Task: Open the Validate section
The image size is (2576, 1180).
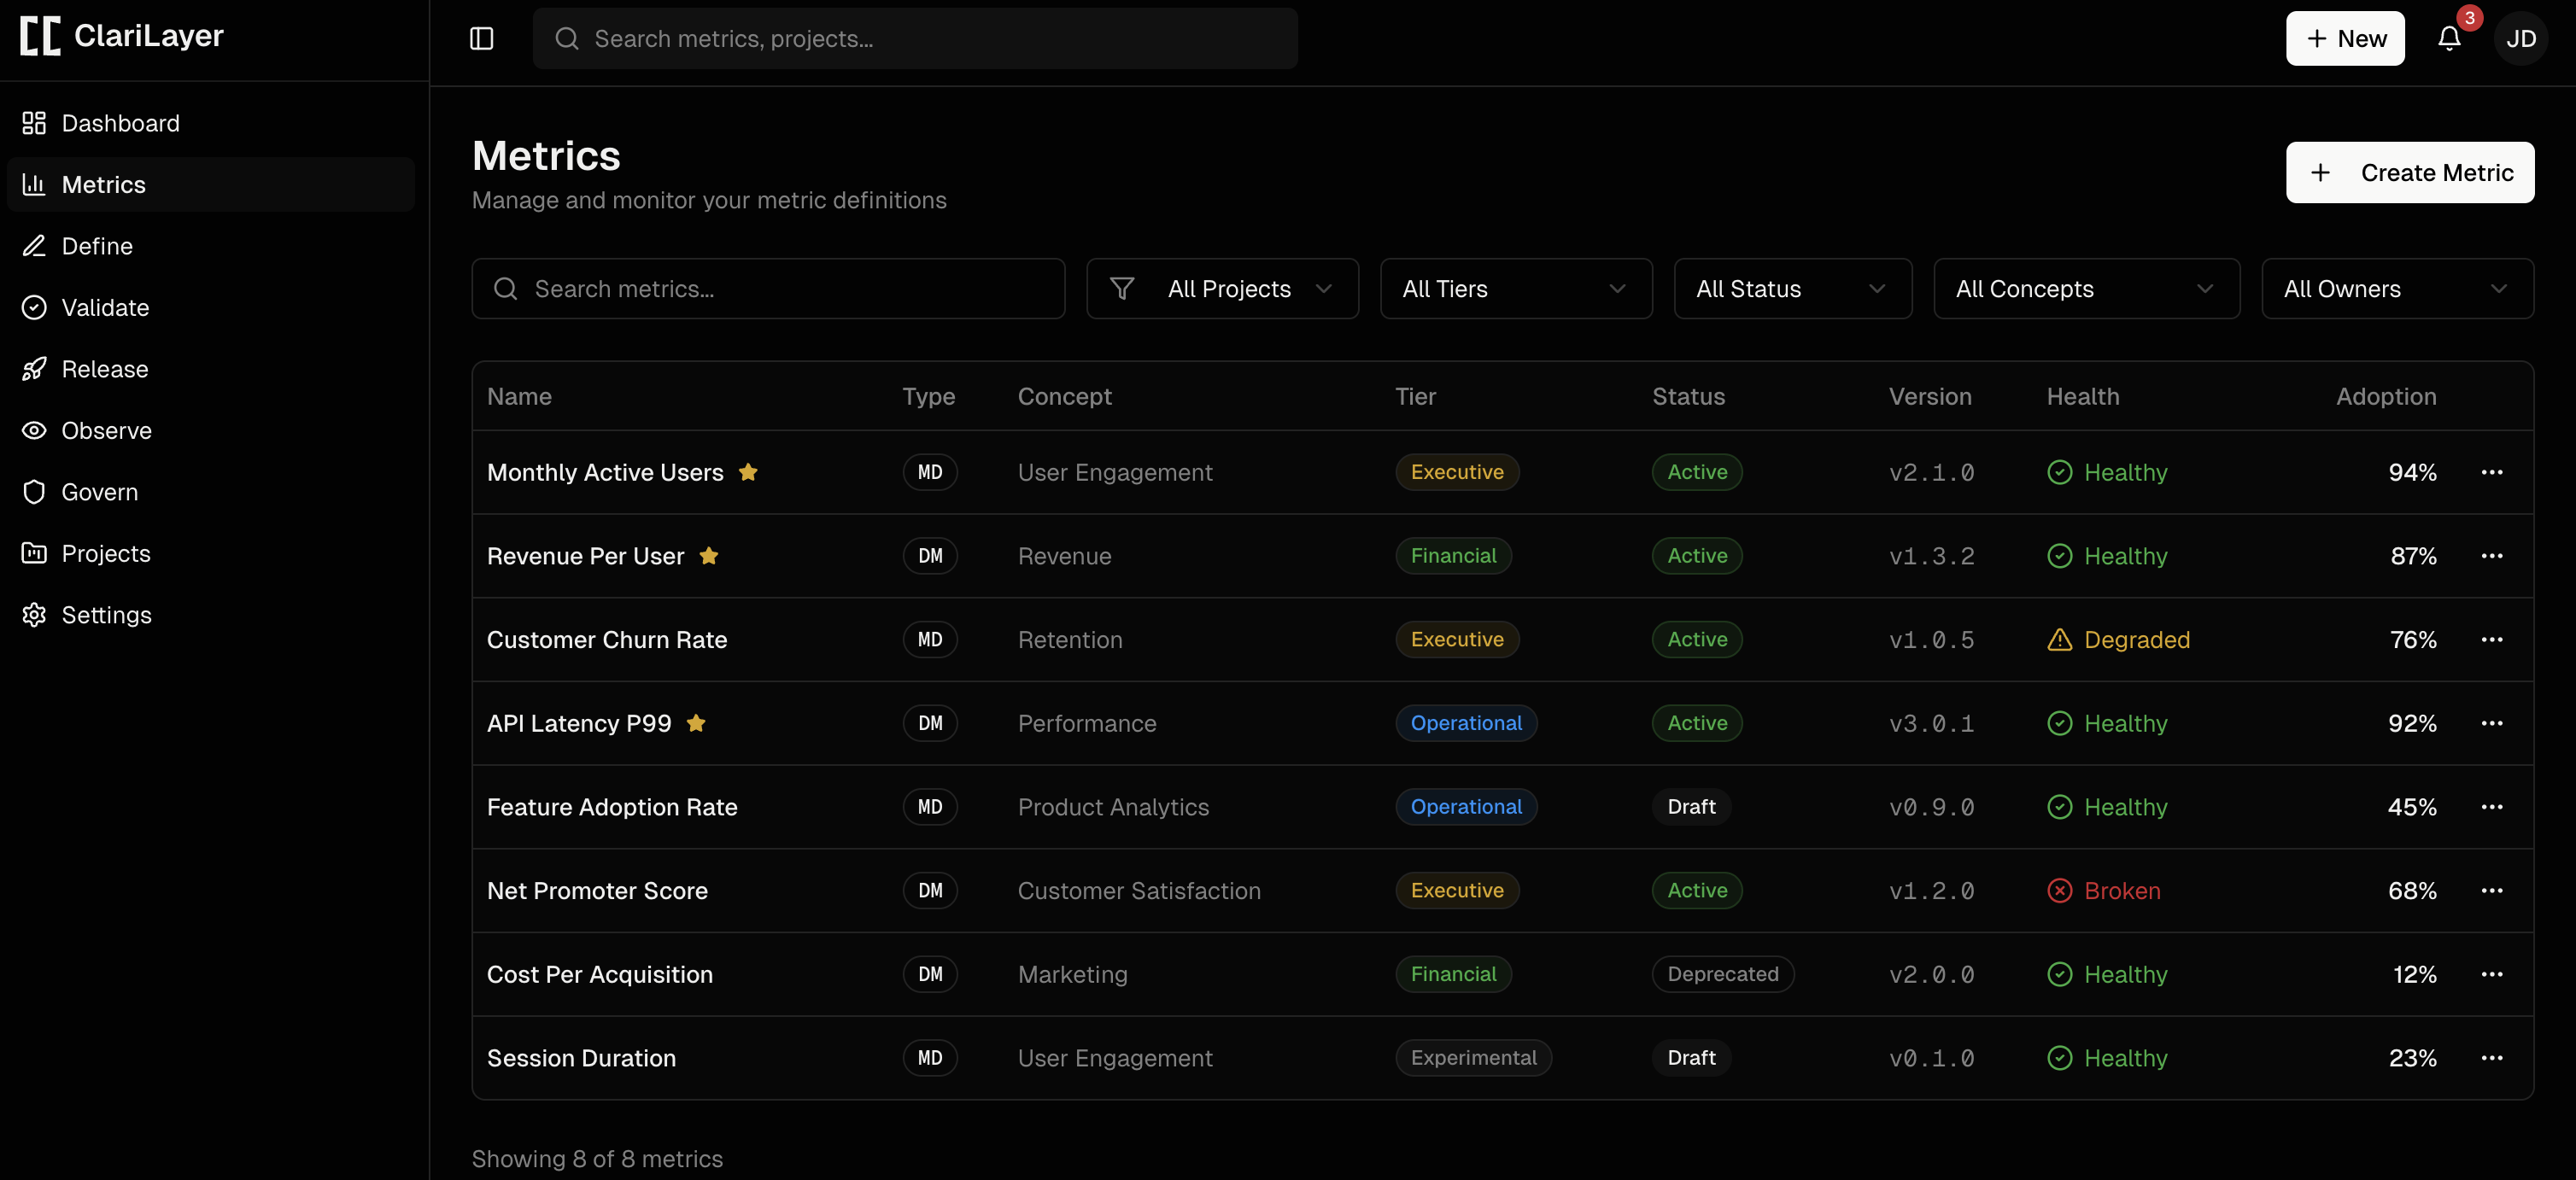Action: point(105,307)
